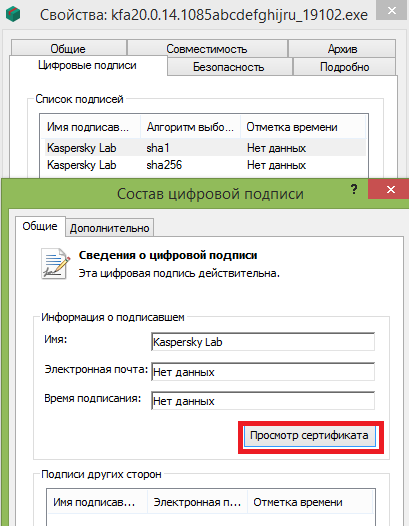Click the Электронная почта field
Viewport: 409px width, 526px height.
tap(263, 372)
